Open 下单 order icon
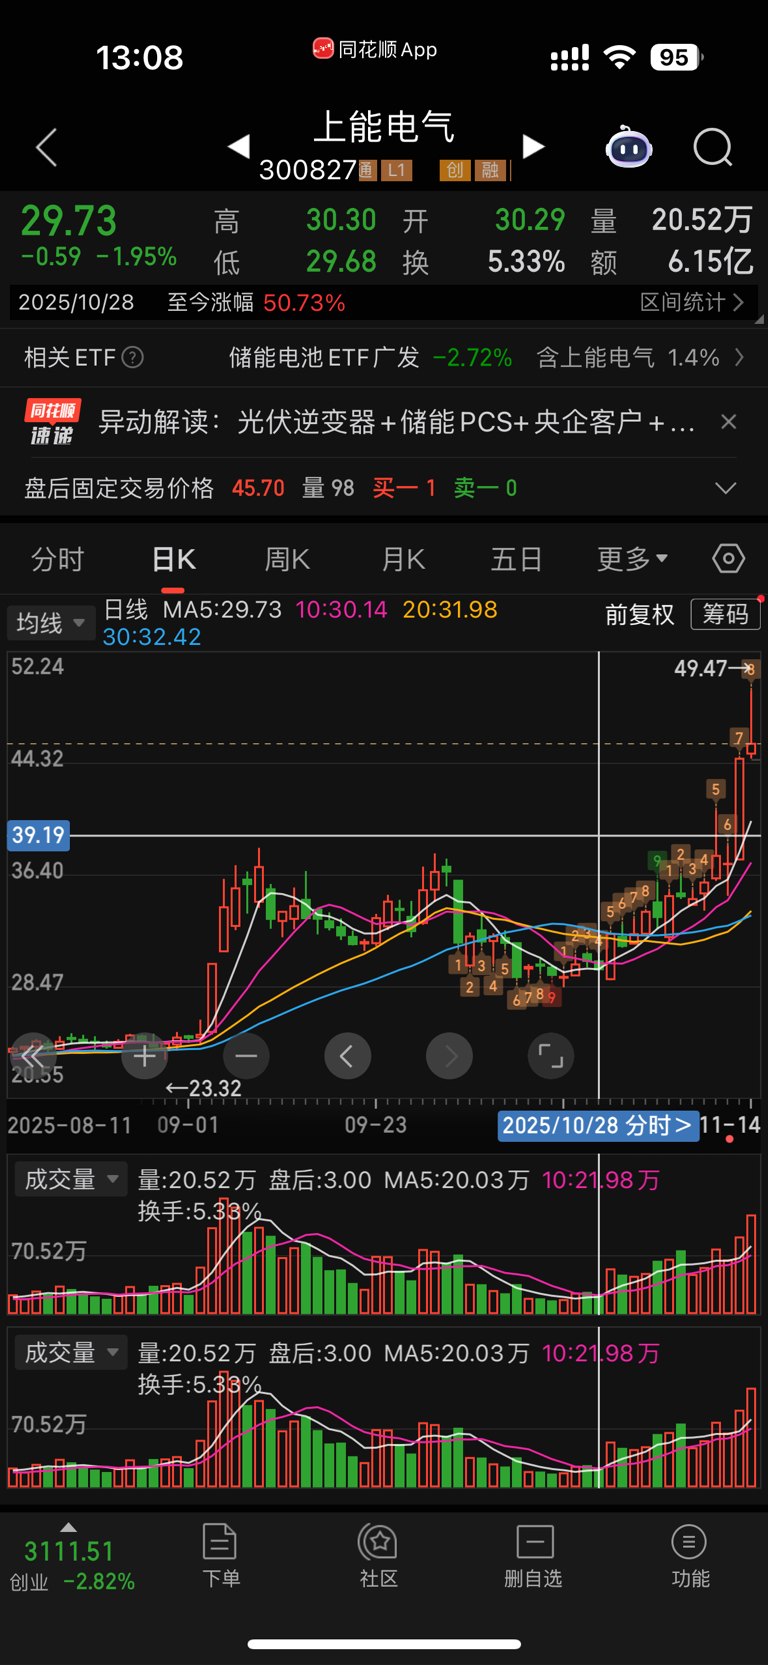769x1665 pixels. pyautogui.click(x=220, y=1541)
